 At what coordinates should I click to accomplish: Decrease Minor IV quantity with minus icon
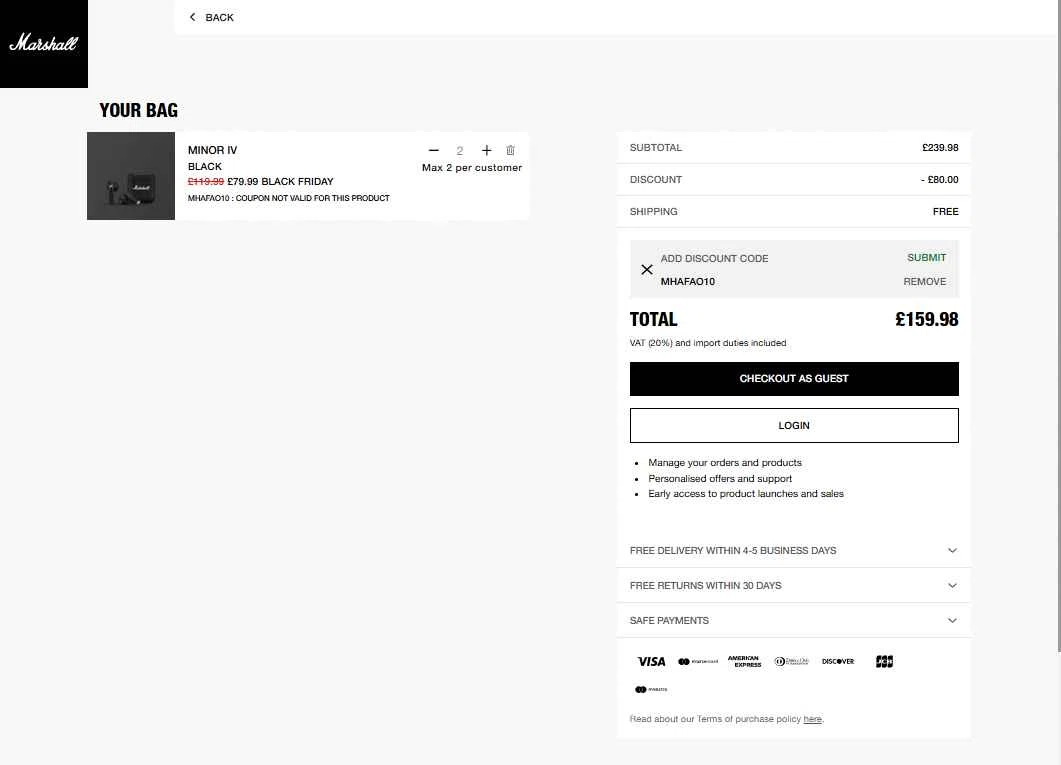pyautogui.click(x=434, y=150)
